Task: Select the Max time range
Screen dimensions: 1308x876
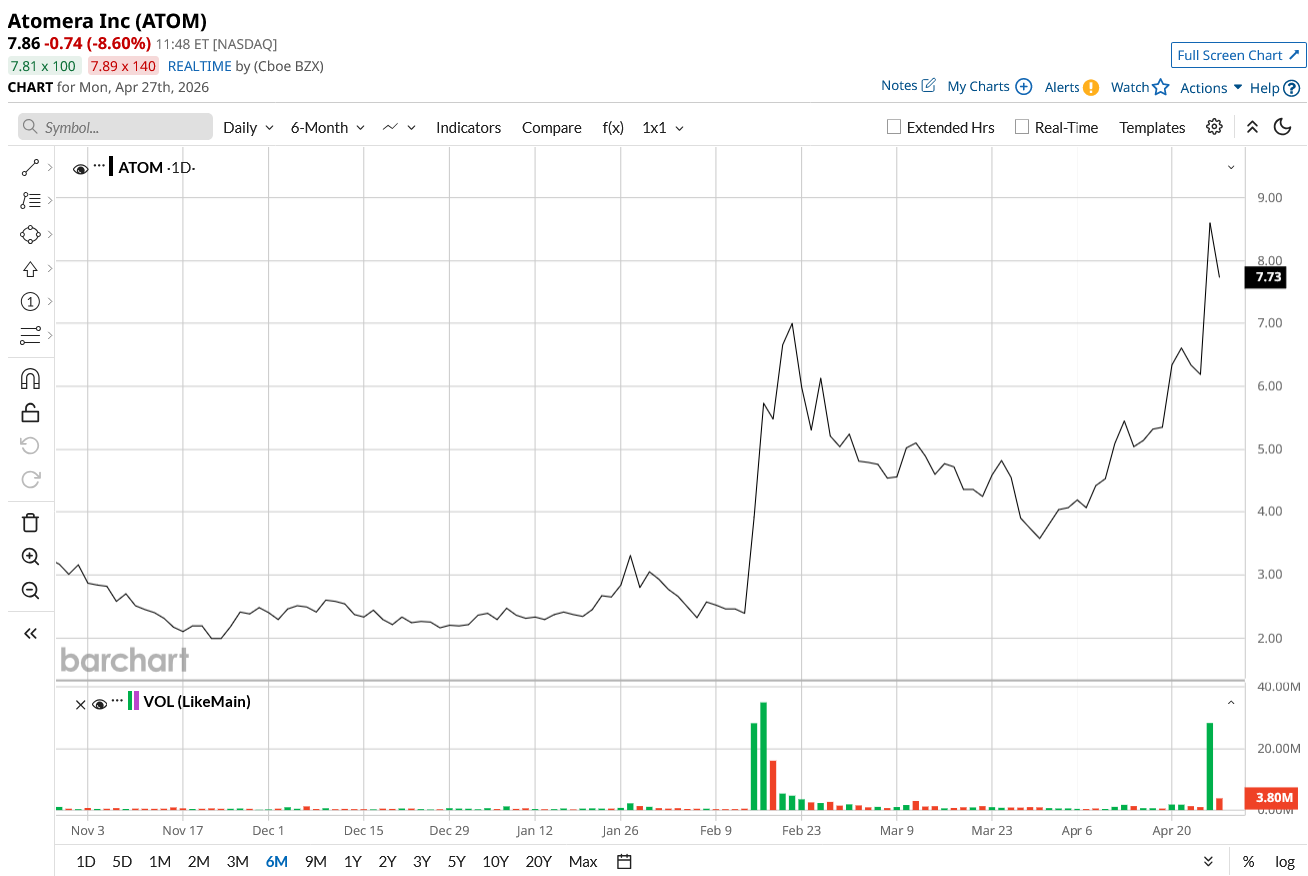Action: pyautogui.click(x=582, y=861)
